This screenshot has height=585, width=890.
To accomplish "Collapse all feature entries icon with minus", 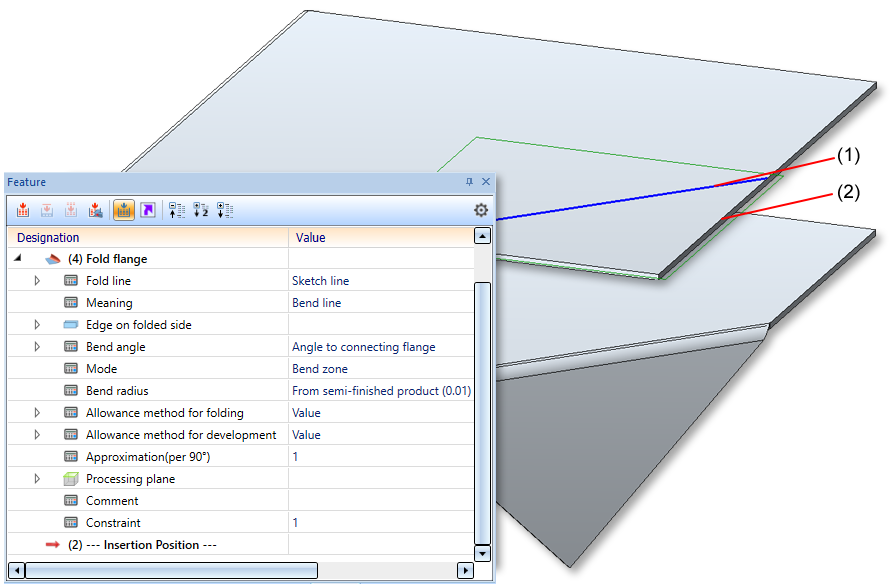I will point(177,210).
